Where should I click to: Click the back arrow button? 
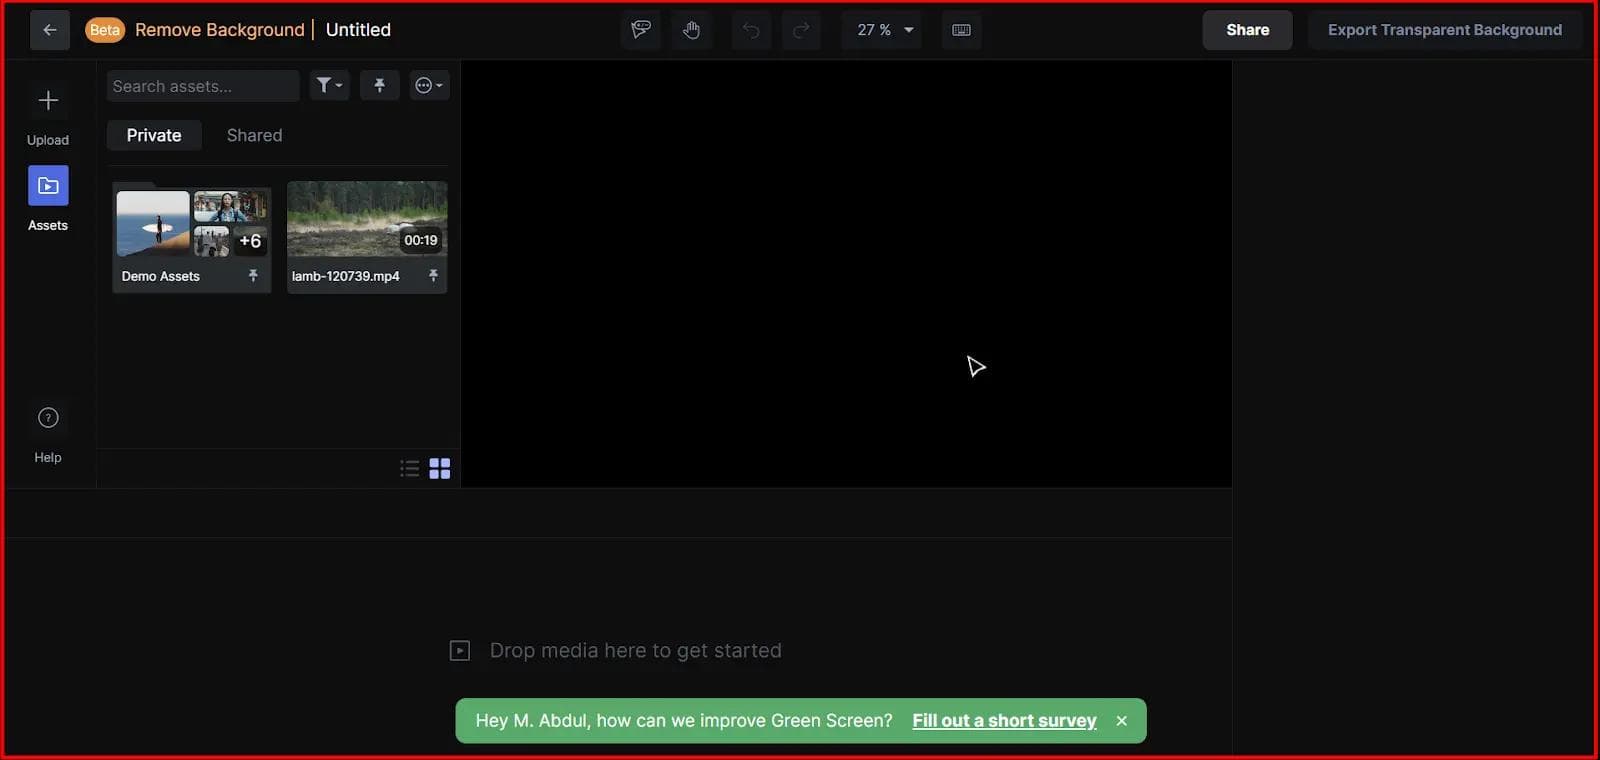point(50,30)
